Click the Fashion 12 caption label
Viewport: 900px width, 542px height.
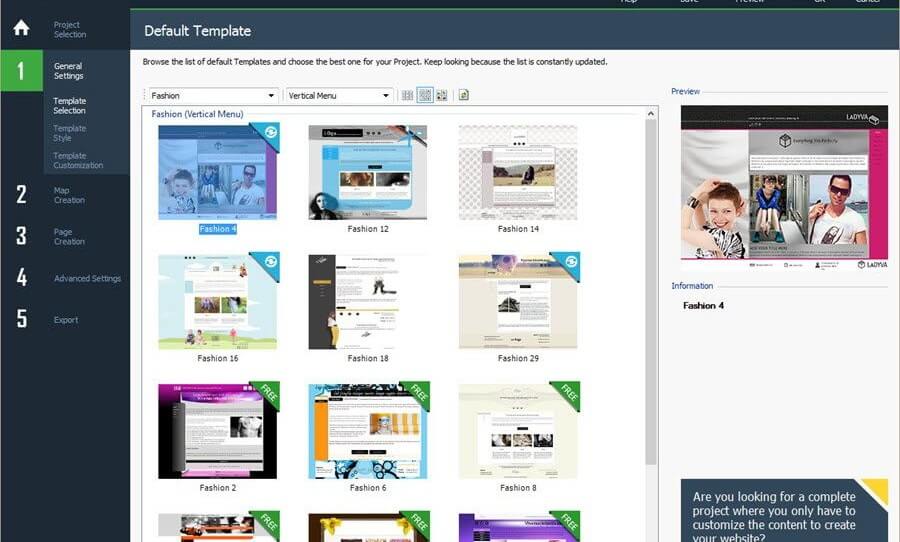(x=368, y=229)
